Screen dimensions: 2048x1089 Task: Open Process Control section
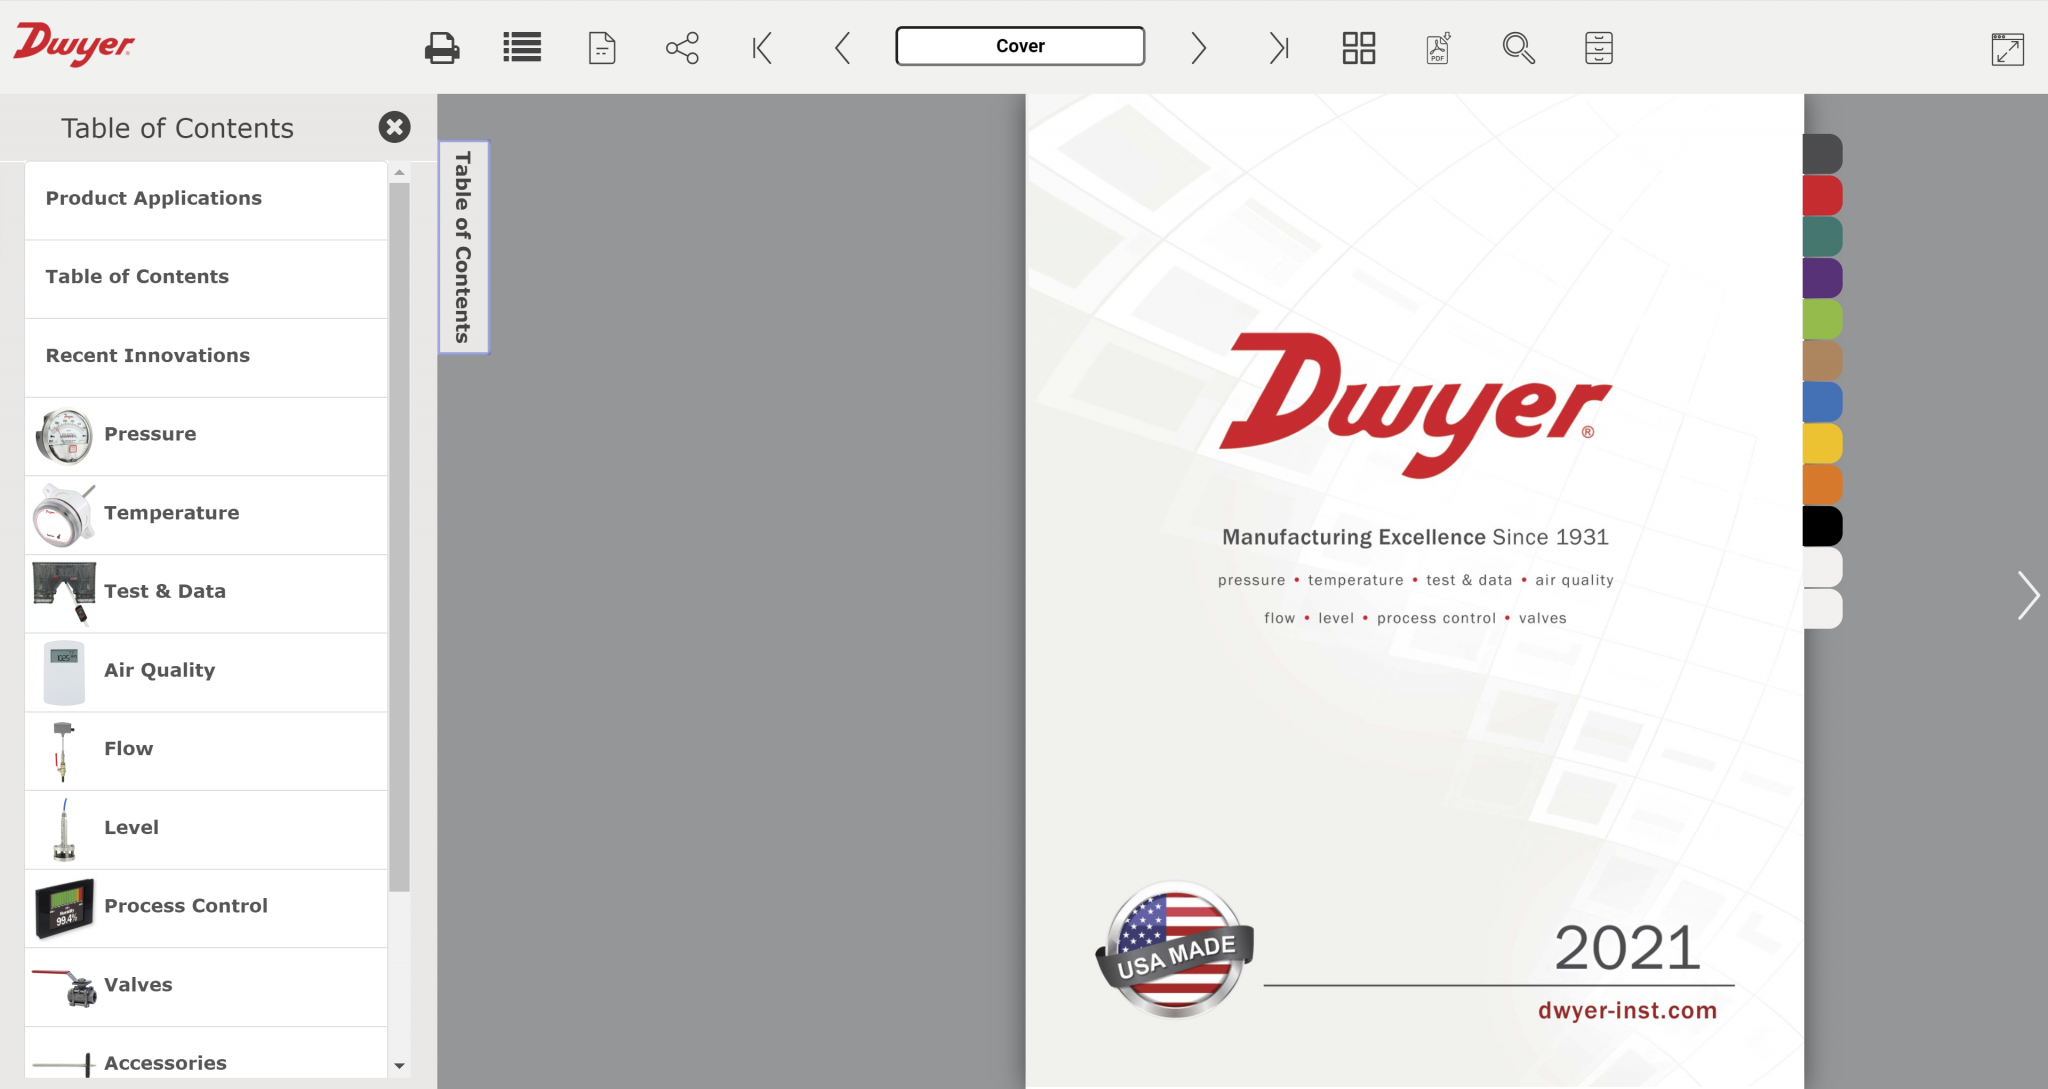point(186,906)
